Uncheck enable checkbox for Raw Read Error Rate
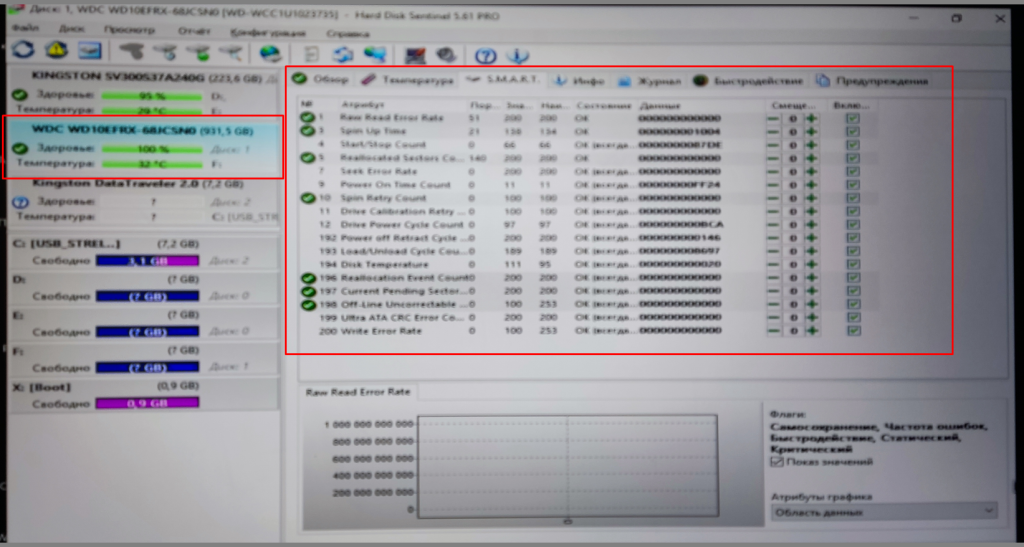 pos(852,118)
